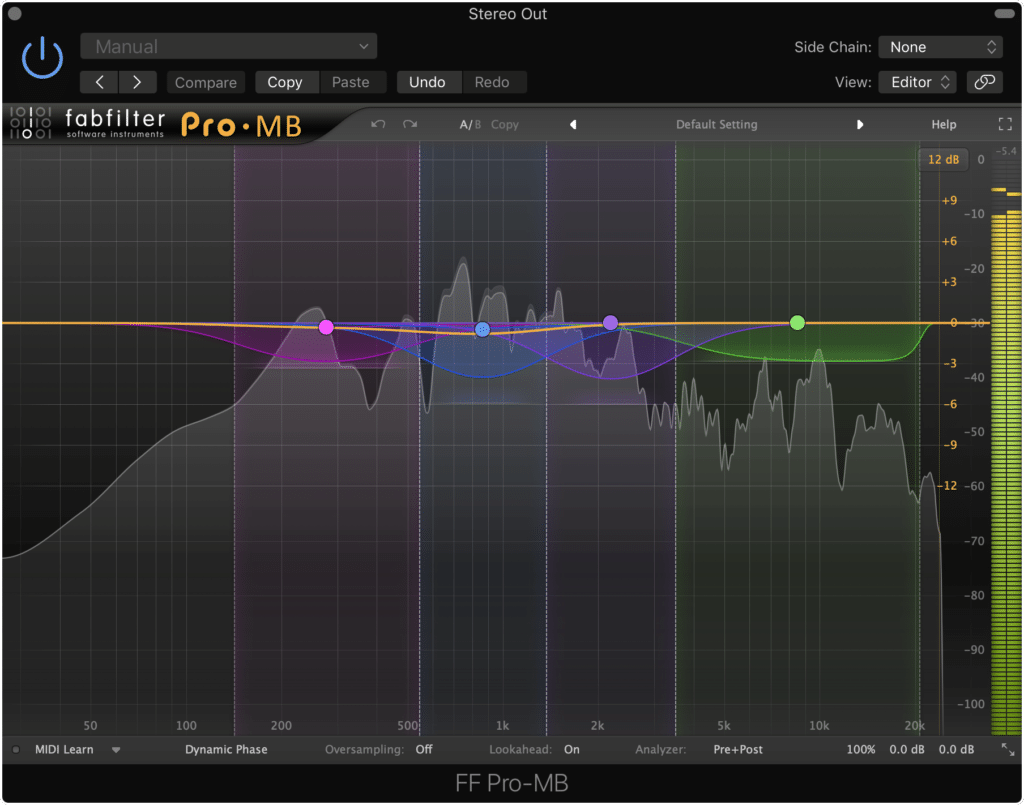Select the blue band handle
Image resolution: width=1024 pixels, height=805 pixels.
(x=482, y=329)
